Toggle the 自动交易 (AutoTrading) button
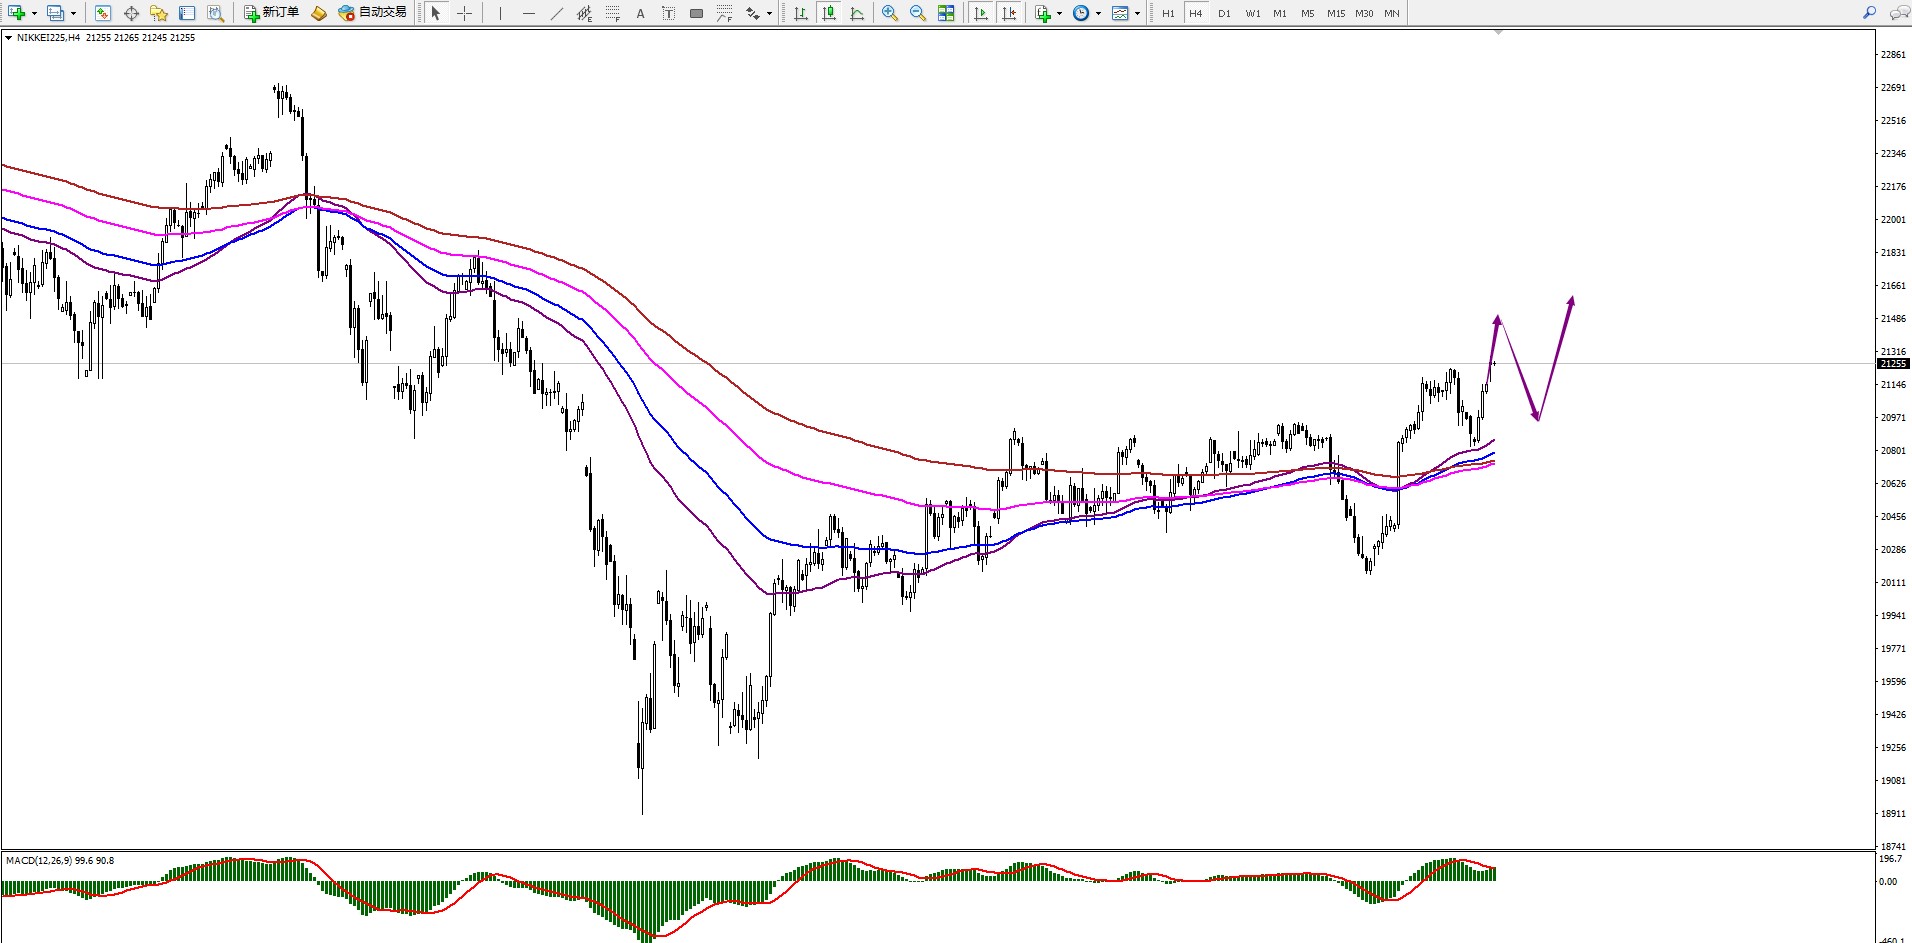The height and width of the screenshot is (943, 1912). [373, 13]
